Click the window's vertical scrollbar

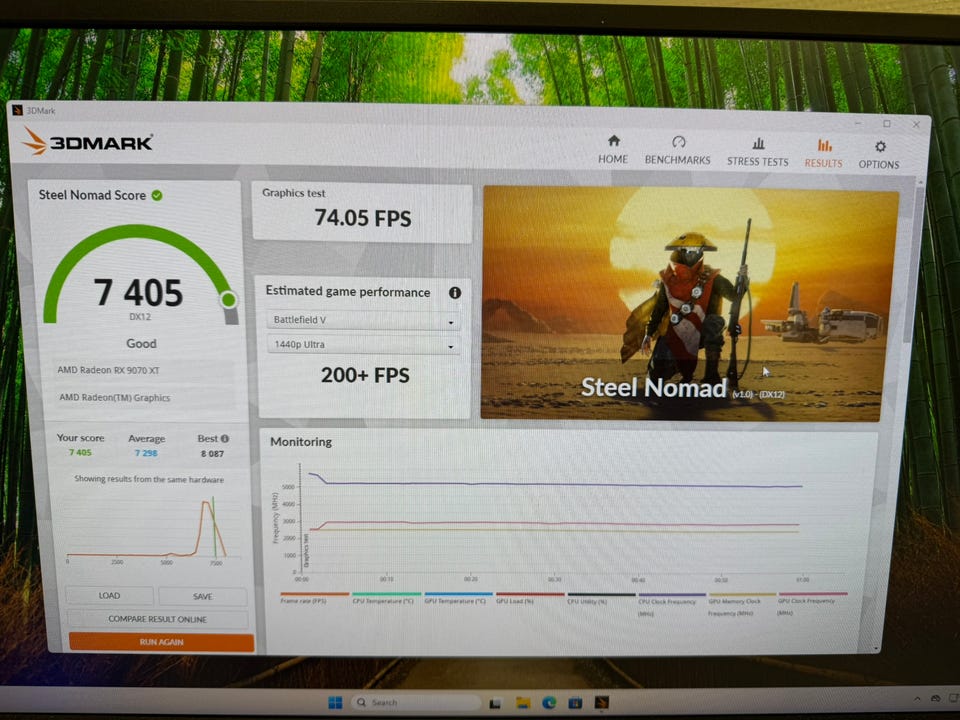coord(913,263)
